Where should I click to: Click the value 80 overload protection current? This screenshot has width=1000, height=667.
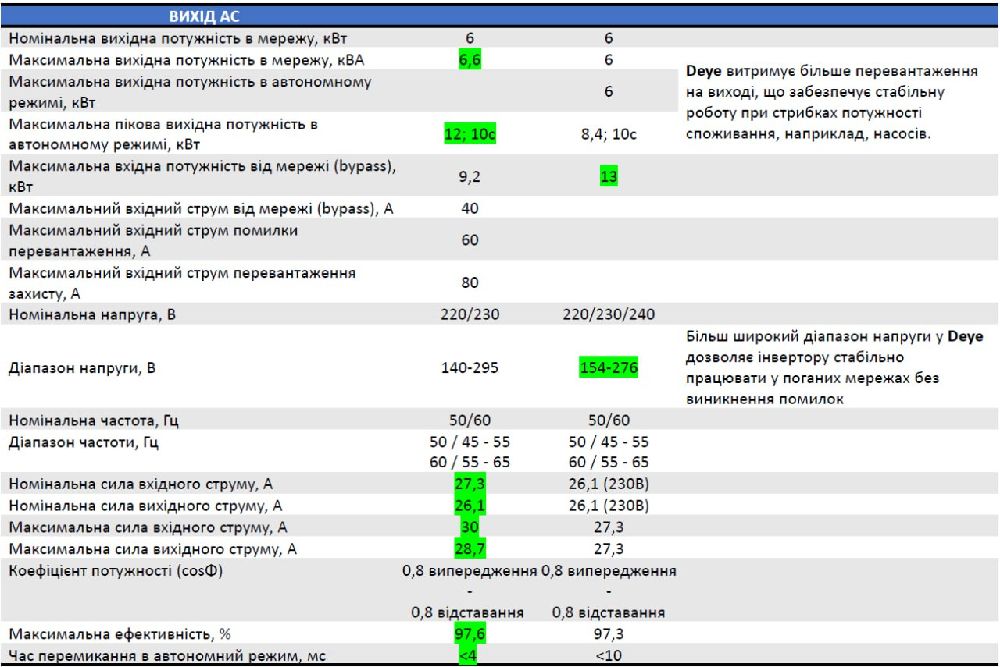(x=470, y=282)
